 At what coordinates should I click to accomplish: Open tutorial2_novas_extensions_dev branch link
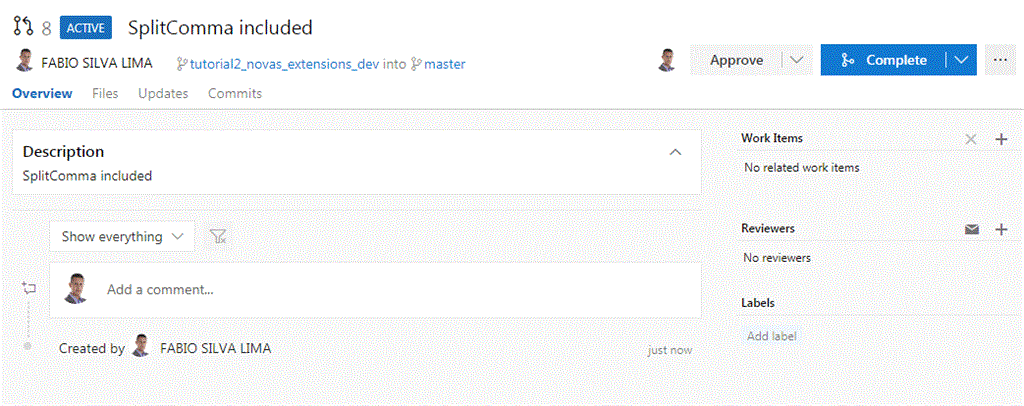pyautogui.click(x=285, y=64)
